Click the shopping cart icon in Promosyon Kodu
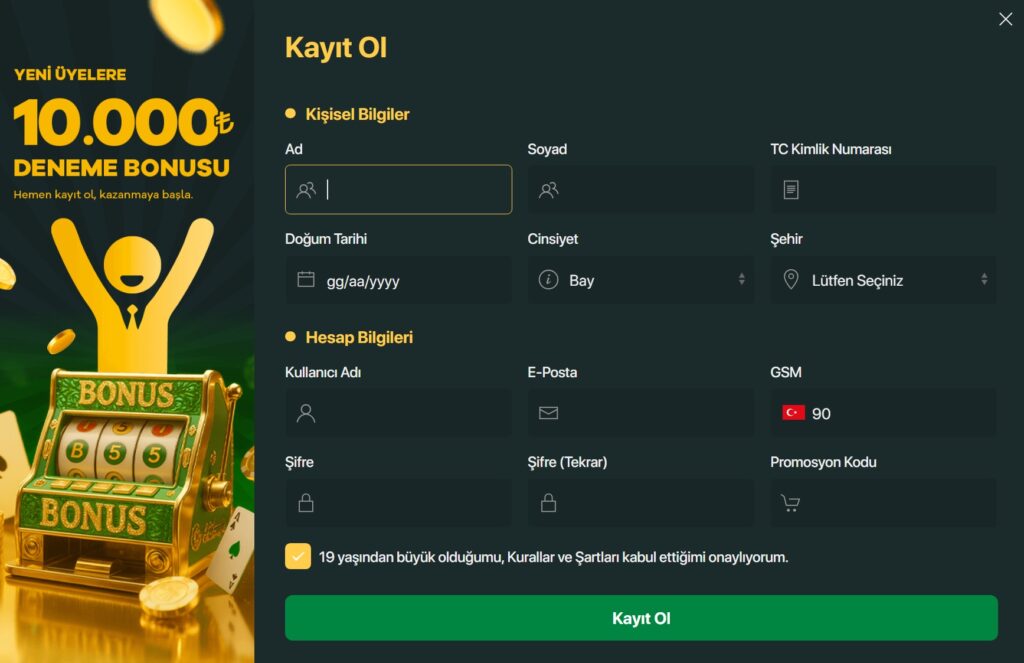Image resolution: width=1024 pixels, height=663 pixels. [x=791, y=503]
